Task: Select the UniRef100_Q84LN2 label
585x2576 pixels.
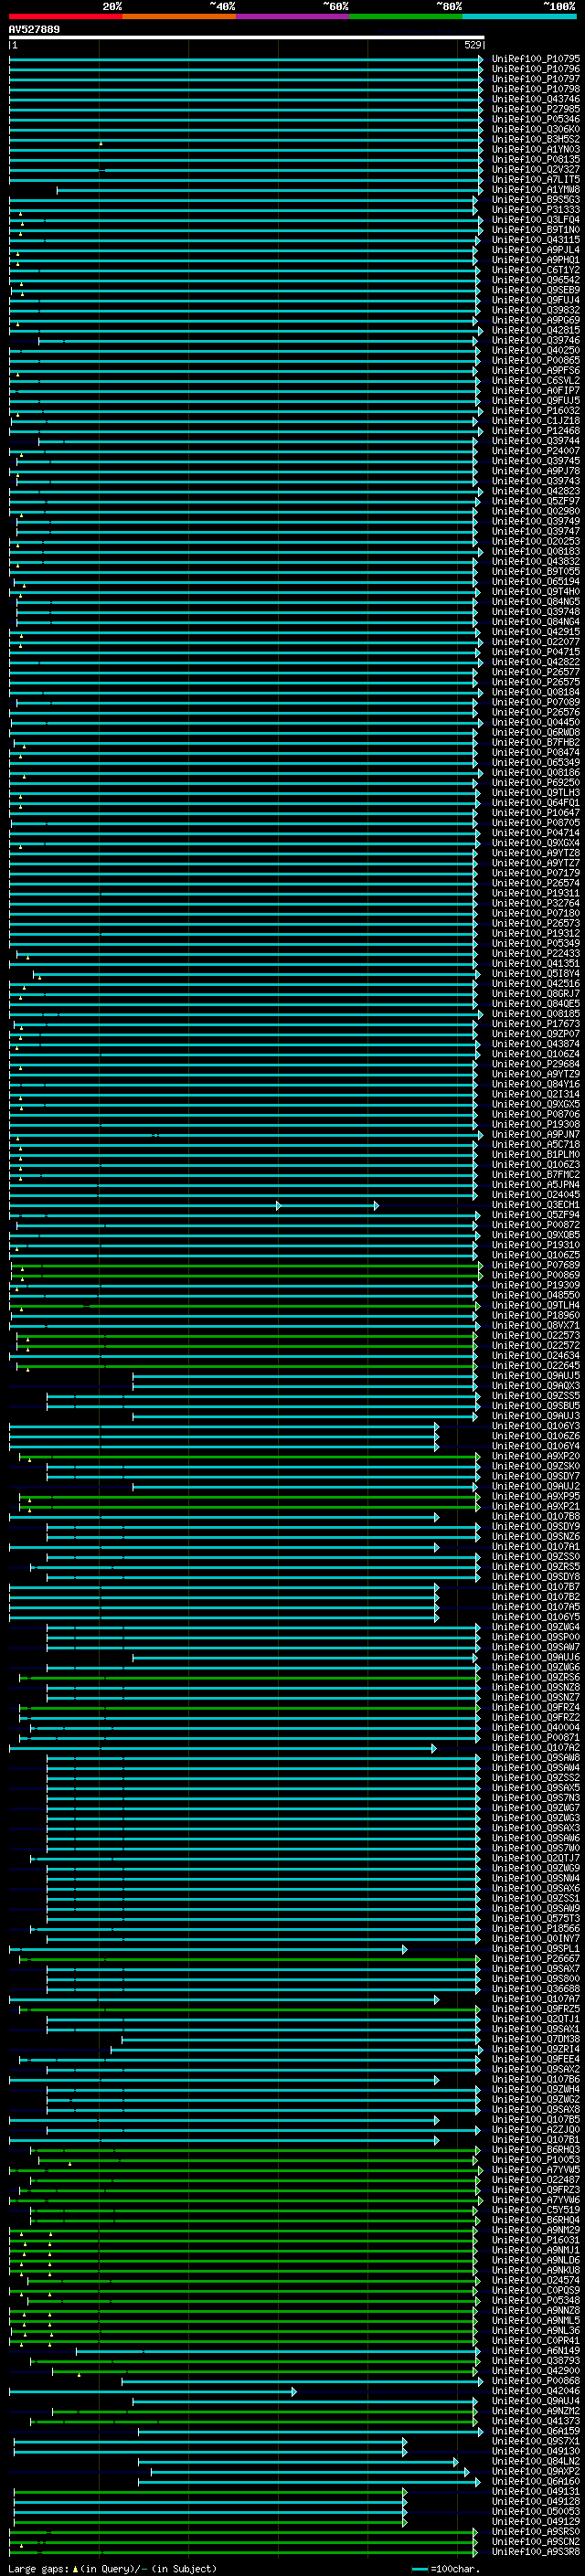Action: pos(536,2462)
